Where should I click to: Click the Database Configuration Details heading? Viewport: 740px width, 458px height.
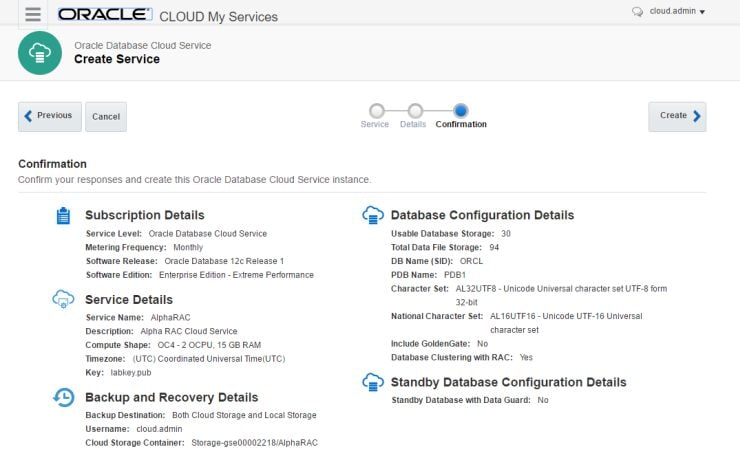click(x=482, y=215)
